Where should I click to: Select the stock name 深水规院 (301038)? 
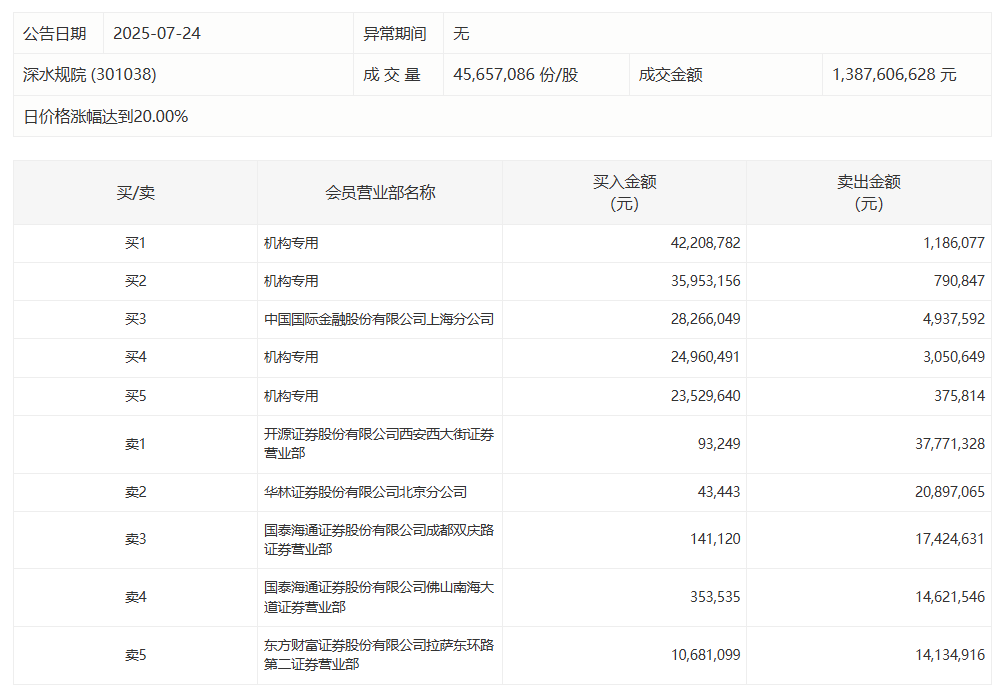click(x=90, y=75)
